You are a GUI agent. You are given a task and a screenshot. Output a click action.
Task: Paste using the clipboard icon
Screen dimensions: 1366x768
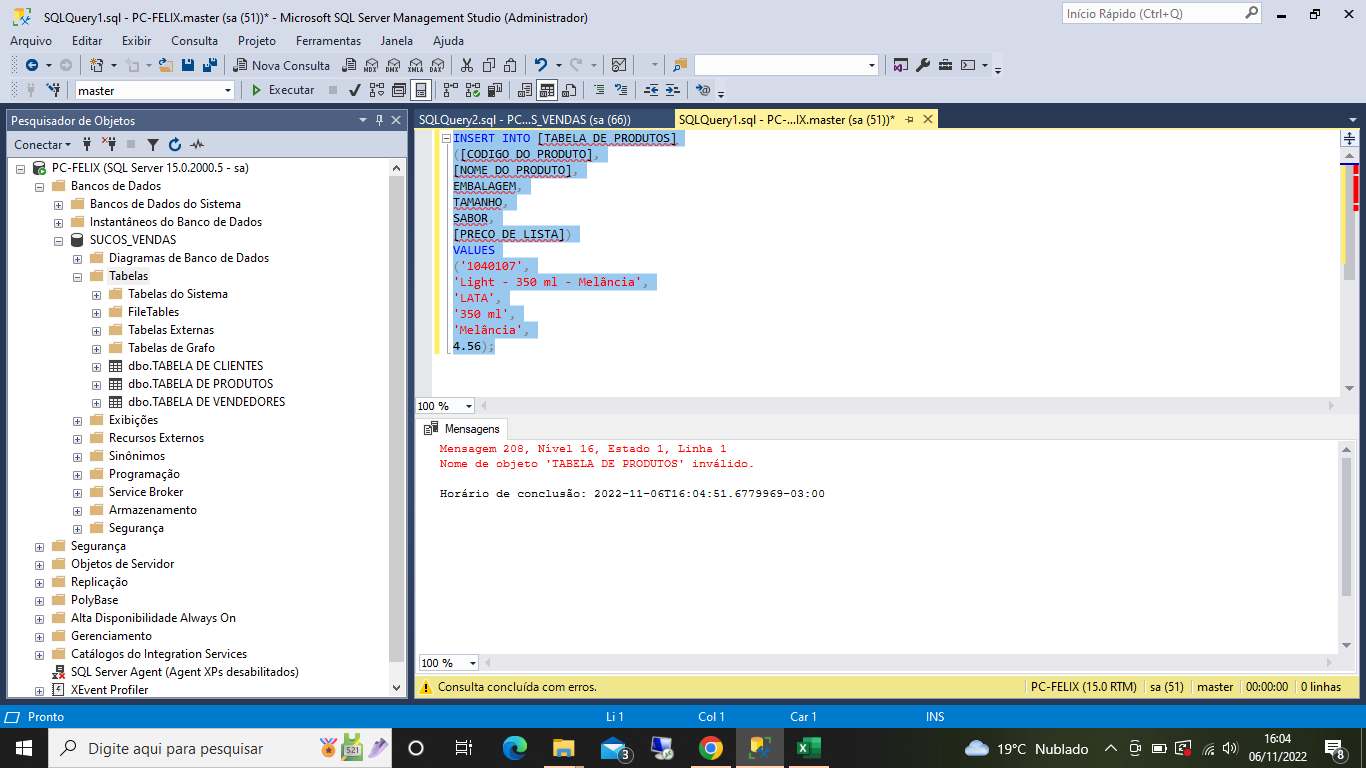click(x=510, y=65)
